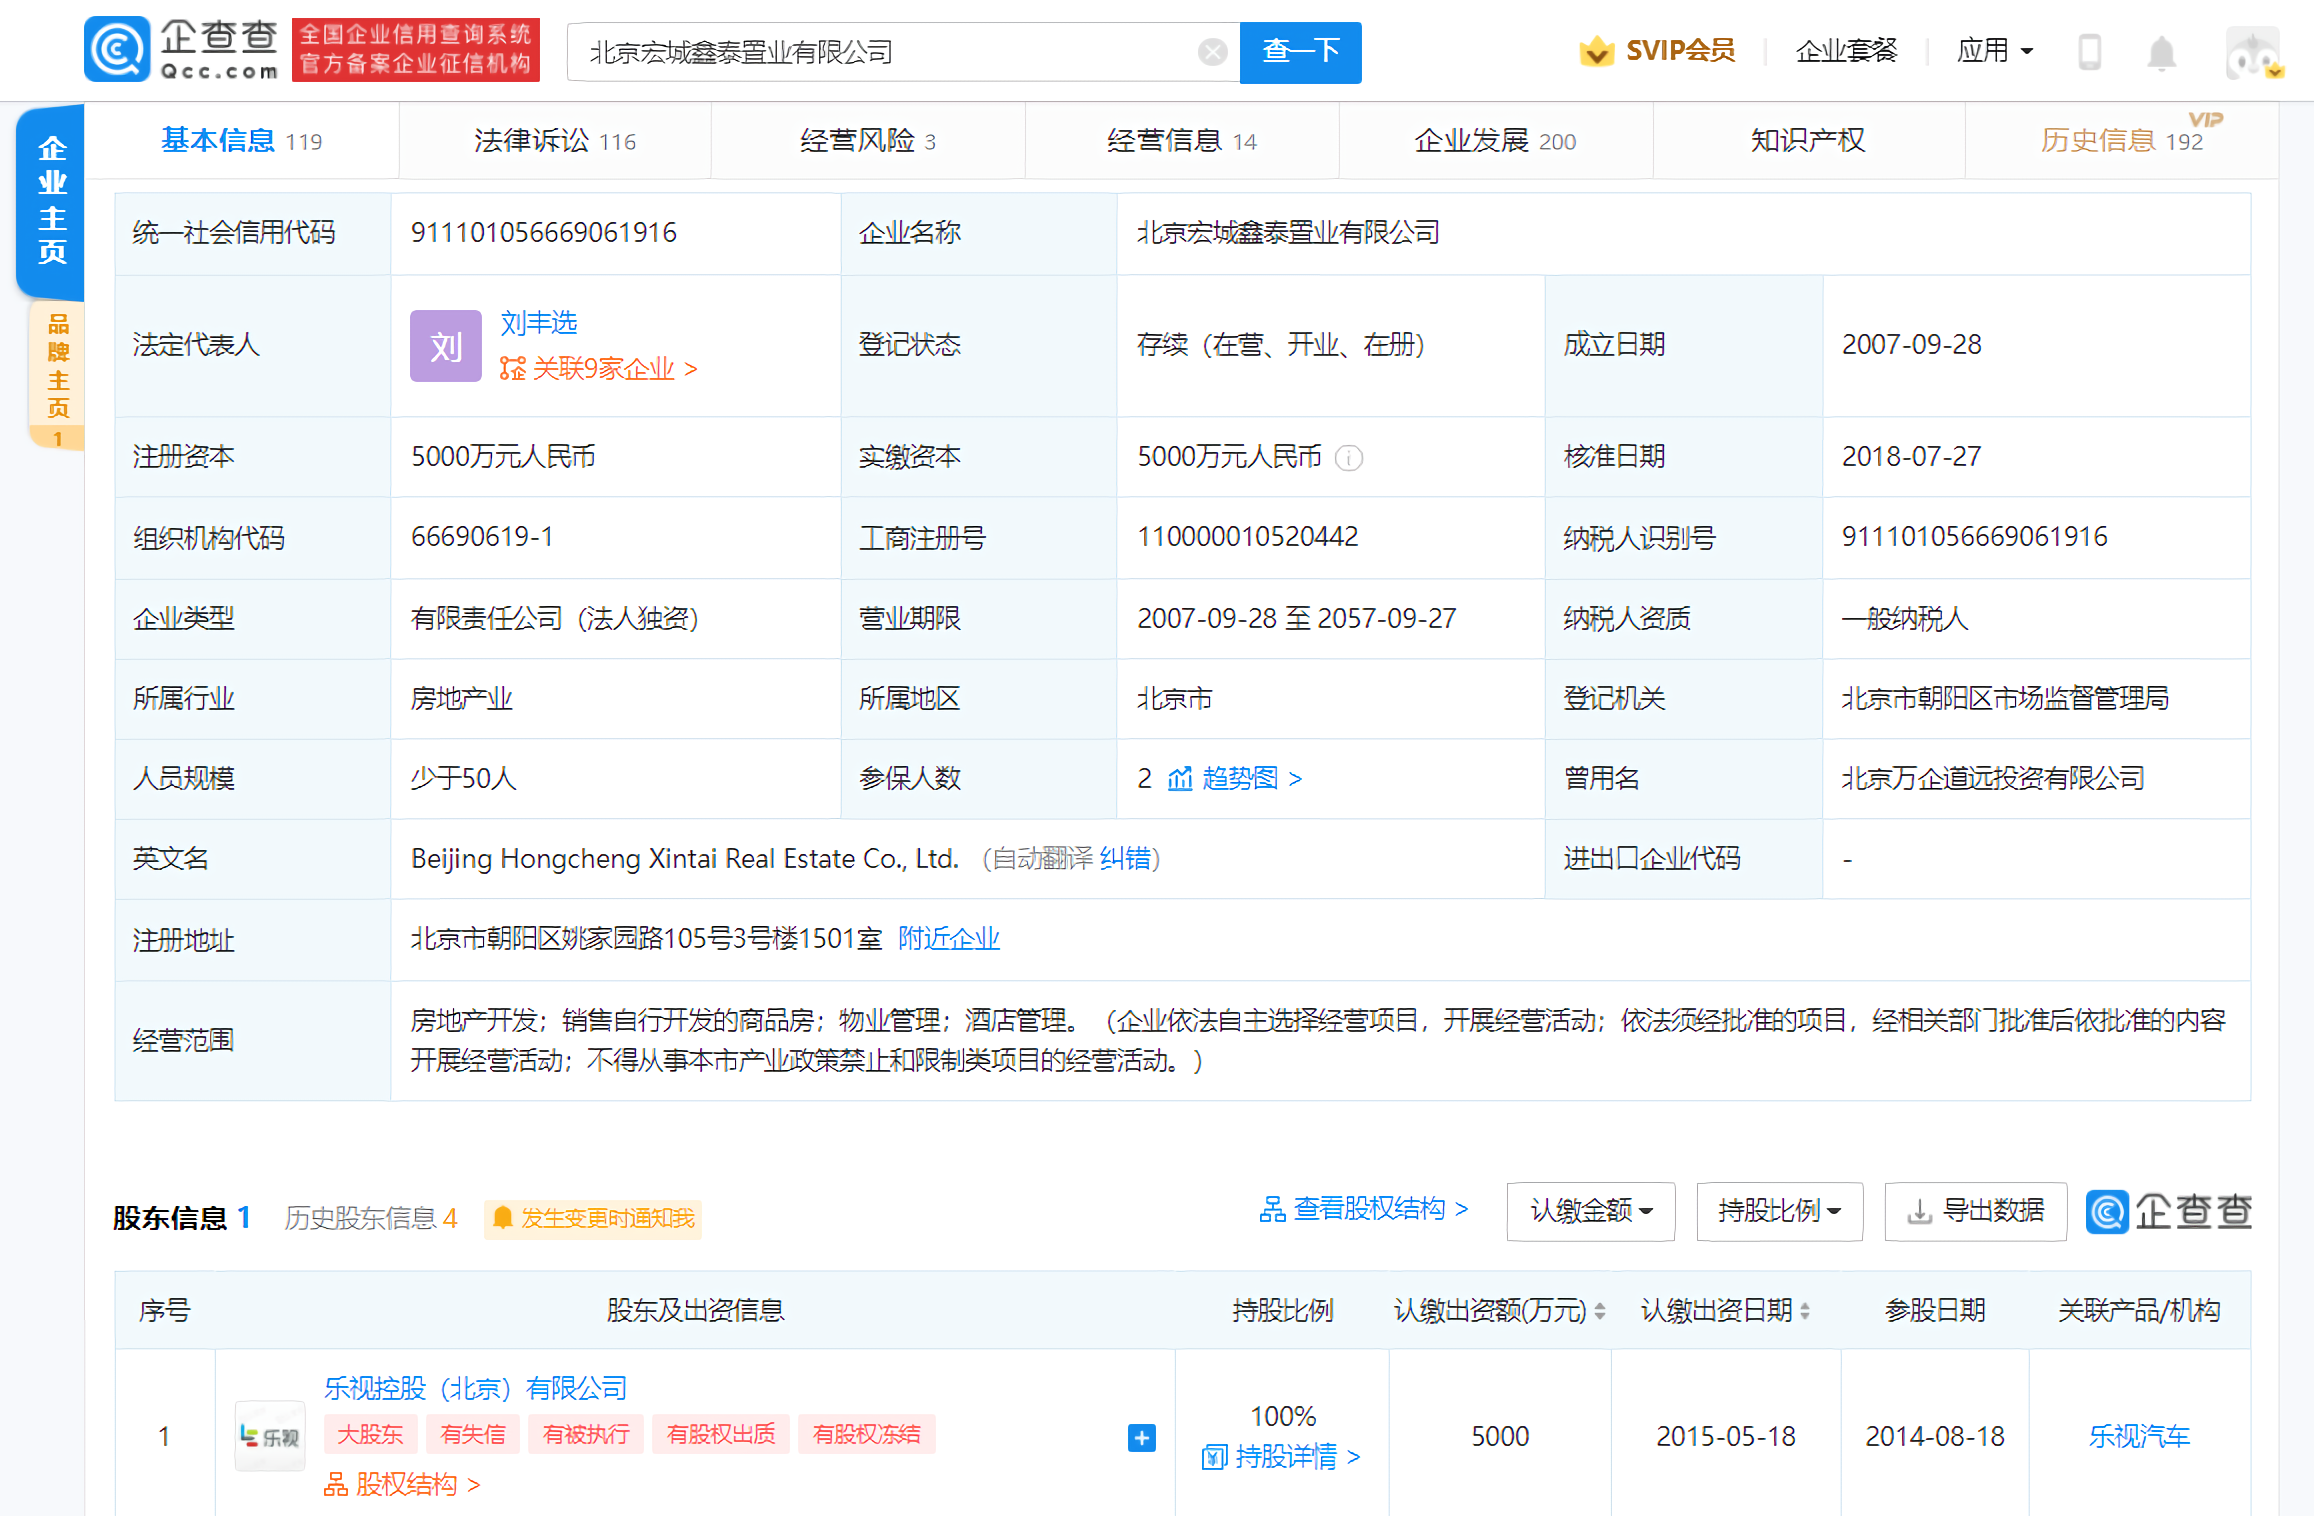Click the user avatar icon
The image size is (2314, 1516).
pos(2253,53)
